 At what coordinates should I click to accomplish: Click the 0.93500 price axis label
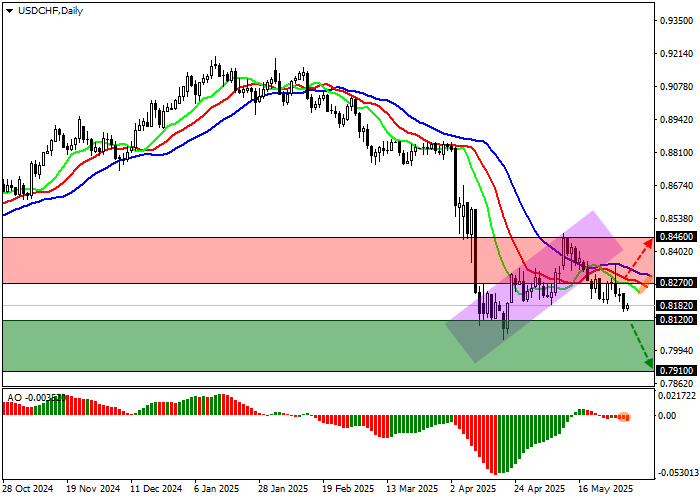pyautogui.click(x=676, y=21)
